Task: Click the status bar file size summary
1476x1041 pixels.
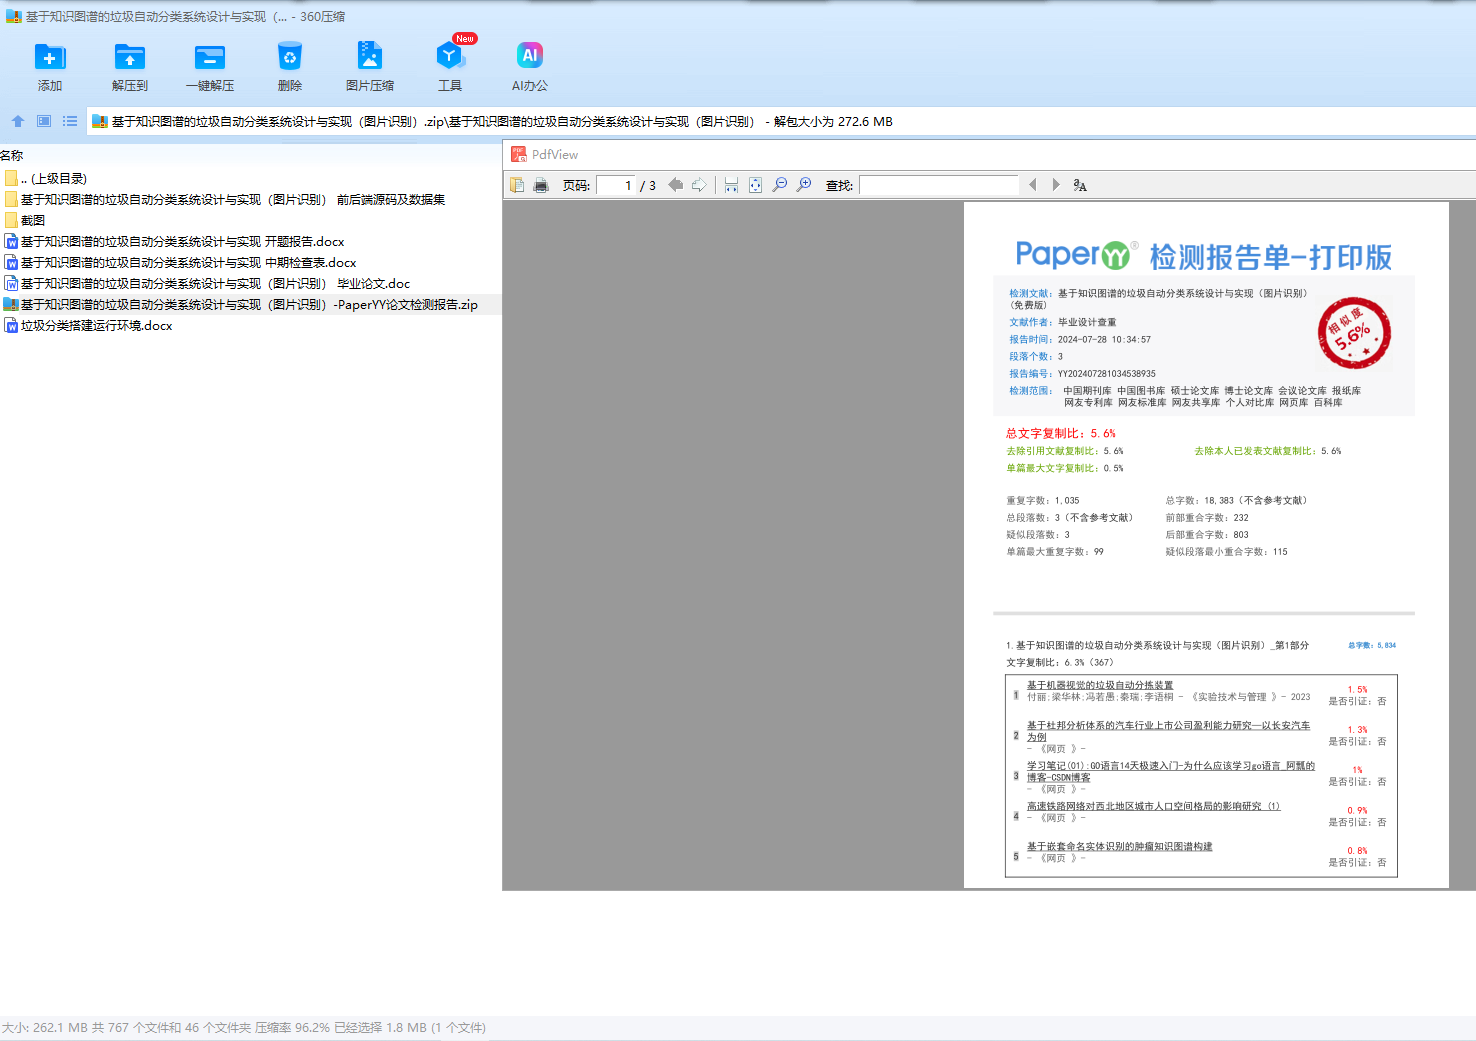Action: pos(244,1027)
